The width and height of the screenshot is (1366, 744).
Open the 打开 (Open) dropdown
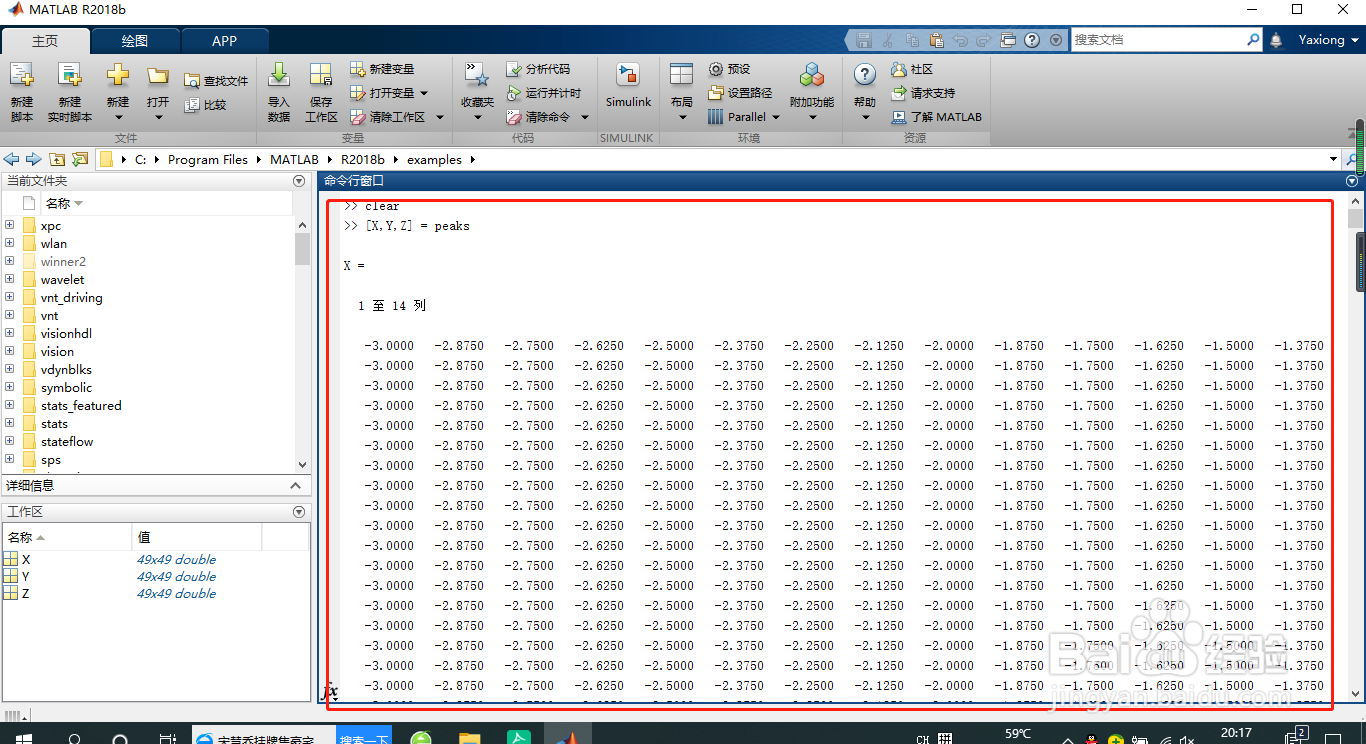point(158,117)
